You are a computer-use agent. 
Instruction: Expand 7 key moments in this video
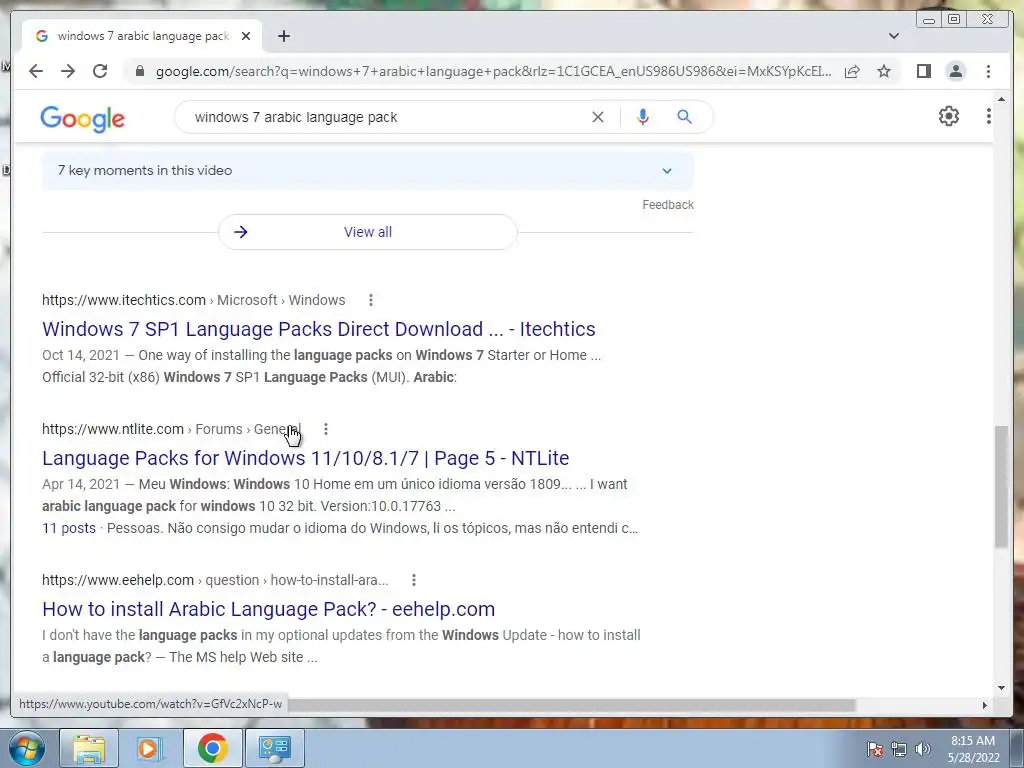point(367,170)
